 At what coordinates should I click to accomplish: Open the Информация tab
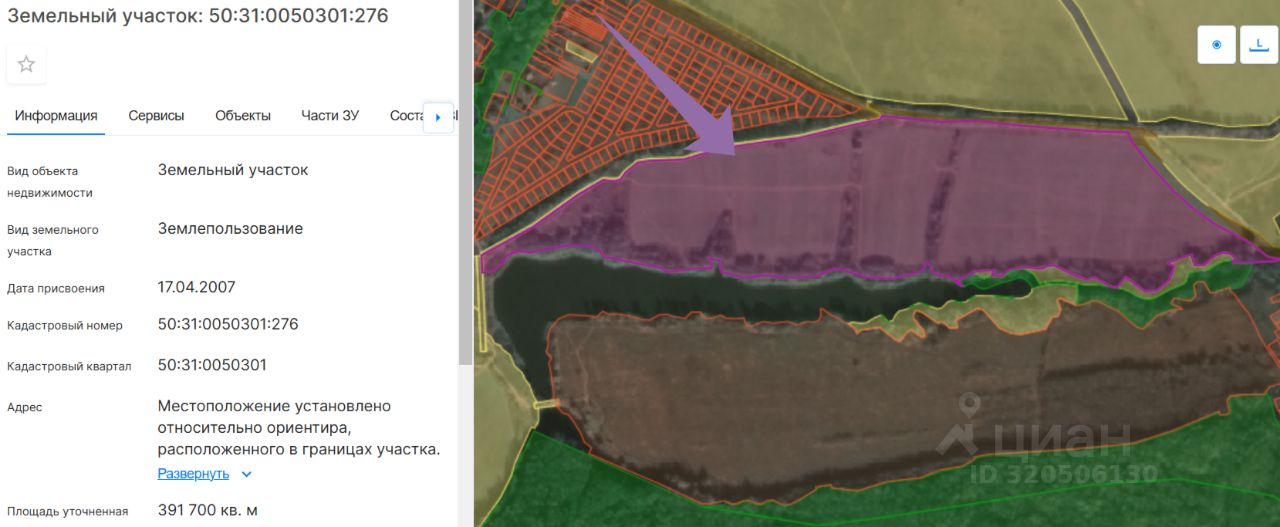pos(56,115)
